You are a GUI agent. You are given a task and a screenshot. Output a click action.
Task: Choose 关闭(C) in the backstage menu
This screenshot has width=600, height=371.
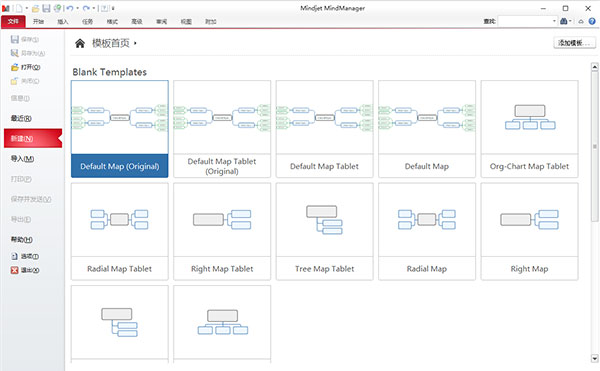25,81
